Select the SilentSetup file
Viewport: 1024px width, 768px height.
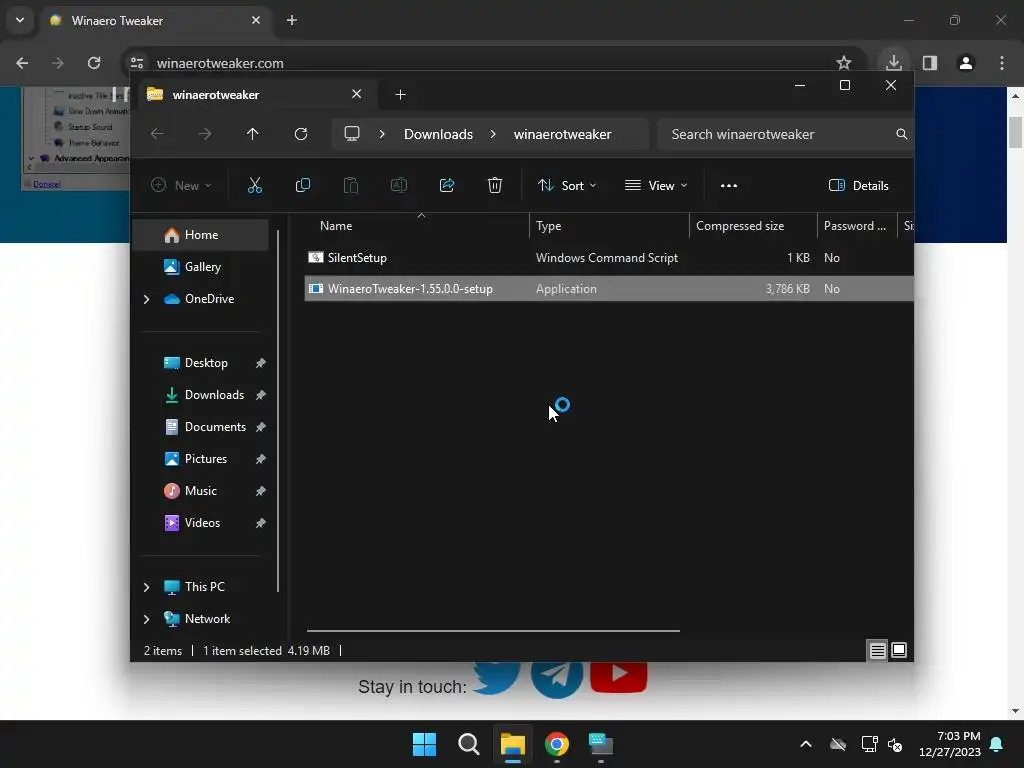click(x=609, y=258)
